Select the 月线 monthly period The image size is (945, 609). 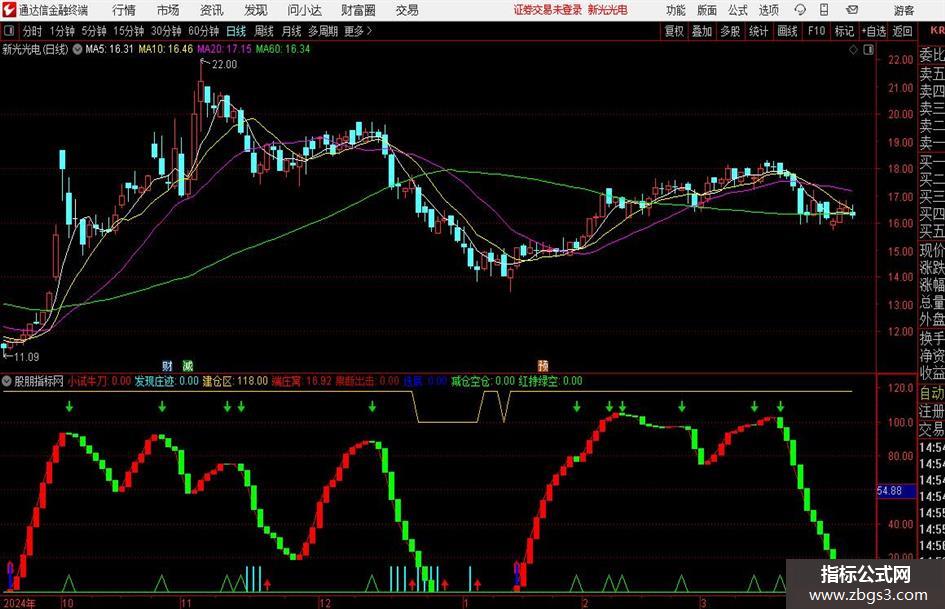click(292, 31)
